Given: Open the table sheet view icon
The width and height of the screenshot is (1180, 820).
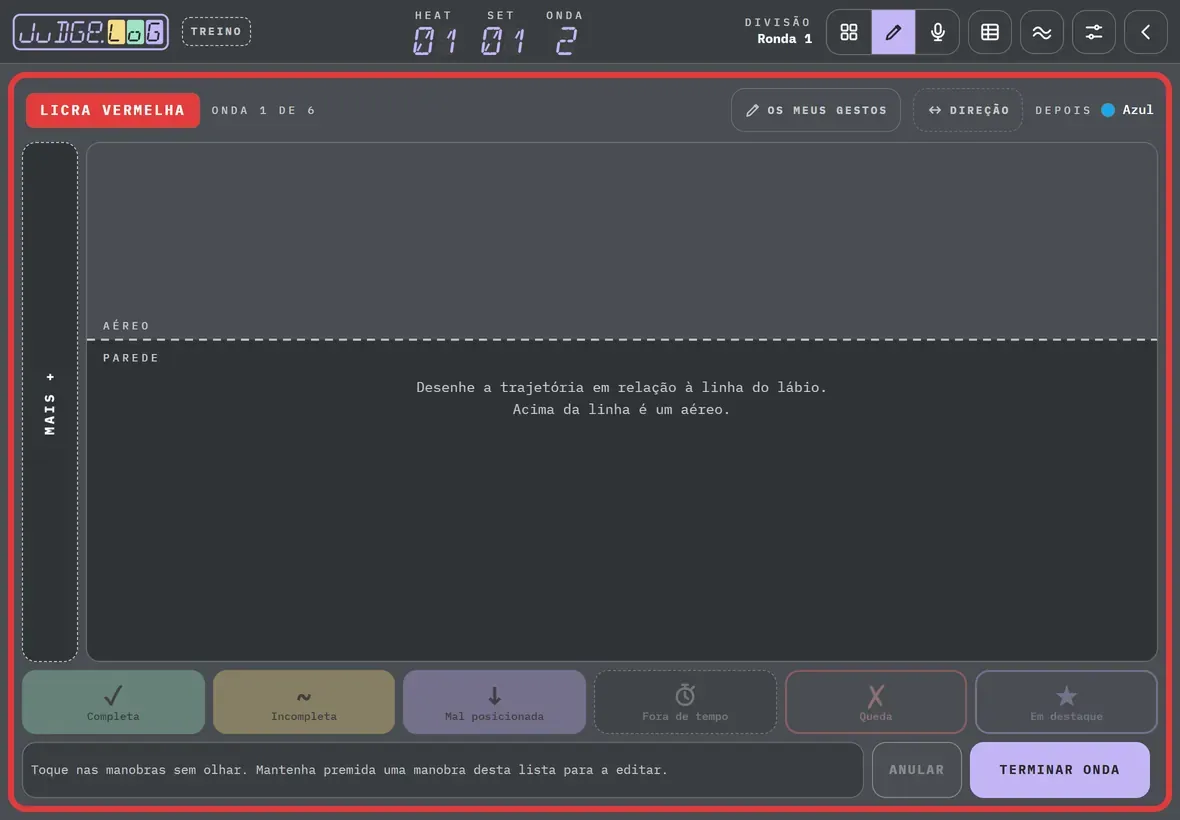Looking at the screenshot, I should coord(990,32).
